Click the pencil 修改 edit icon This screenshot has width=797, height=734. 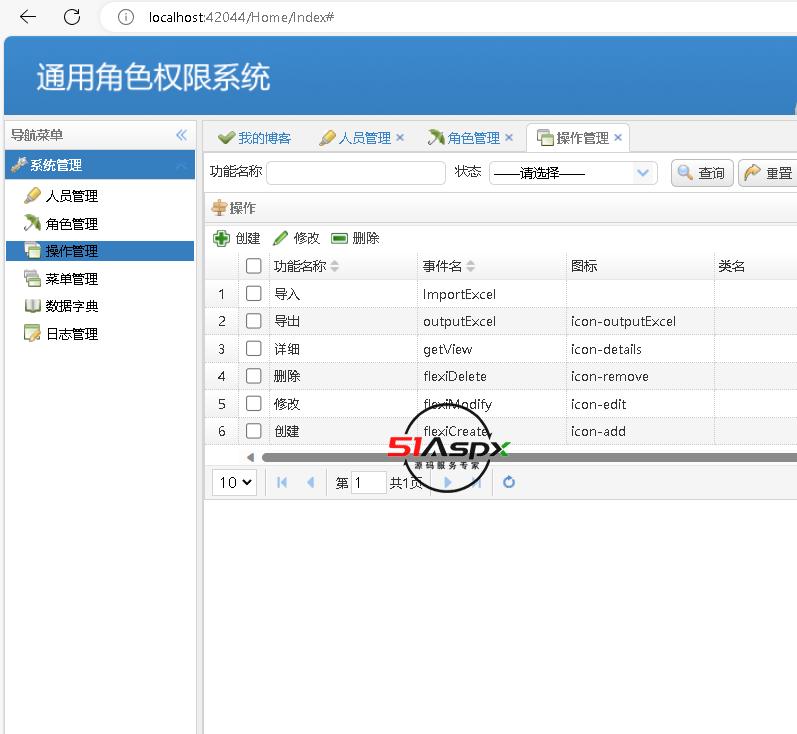[x=281, y=238]
